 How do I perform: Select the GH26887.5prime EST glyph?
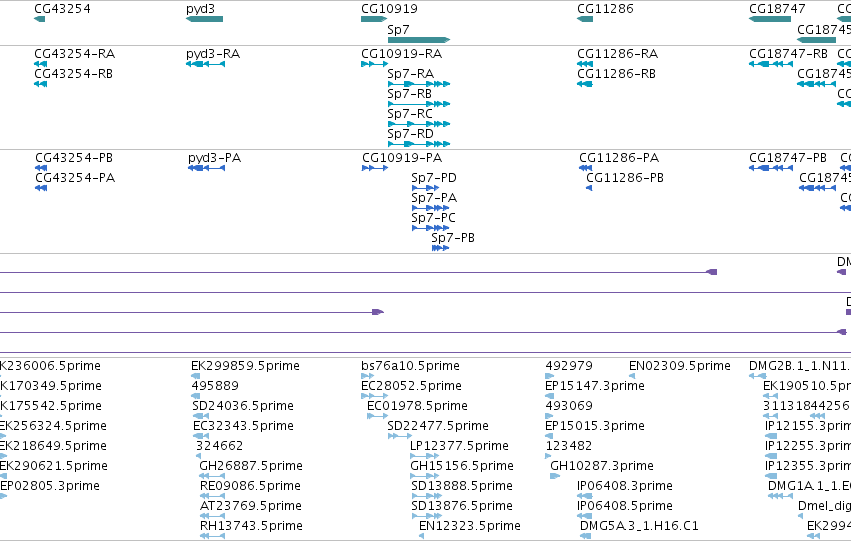coord(212,476)
